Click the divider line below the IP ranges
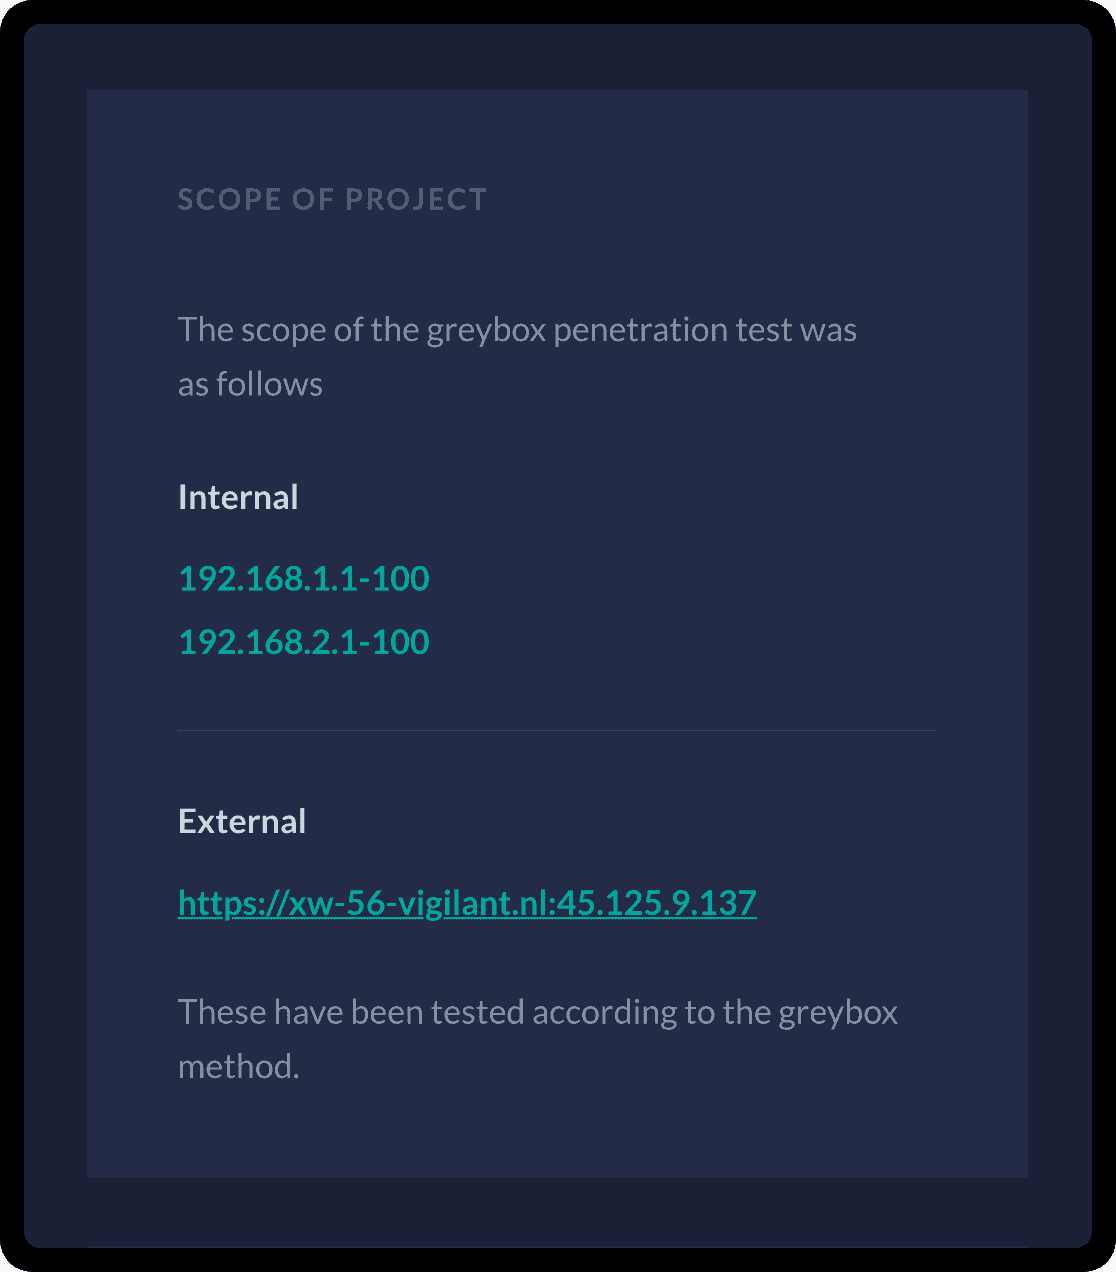The width and height of the screenshot is (1116, 1272). point(556,731)
